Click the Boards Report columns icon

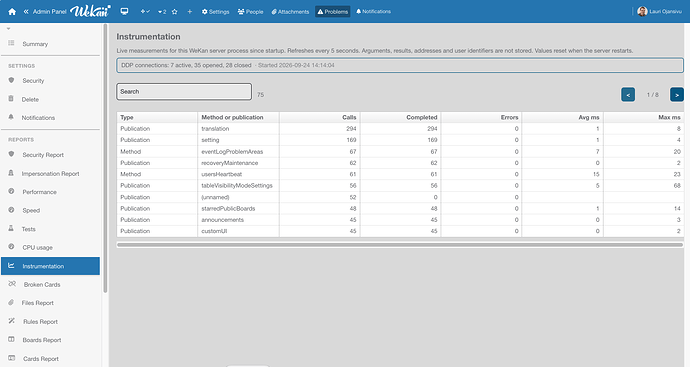click(x=11, y=339)
